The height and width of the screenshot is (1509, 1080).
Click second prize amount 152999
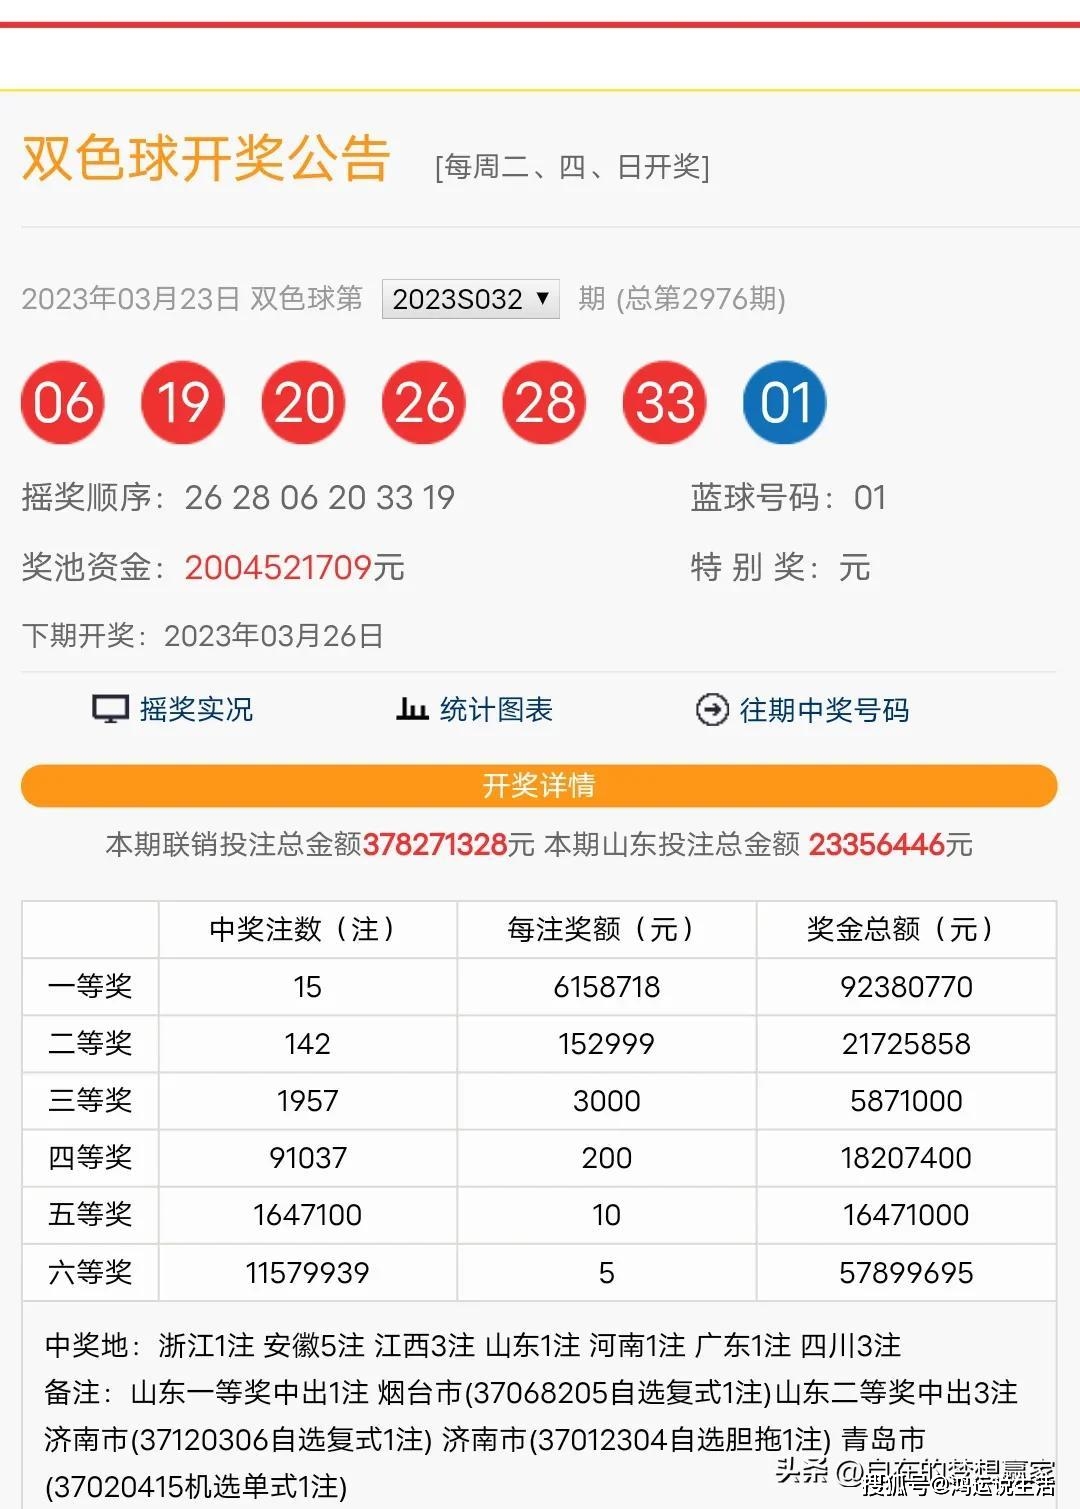[606, 1044]
